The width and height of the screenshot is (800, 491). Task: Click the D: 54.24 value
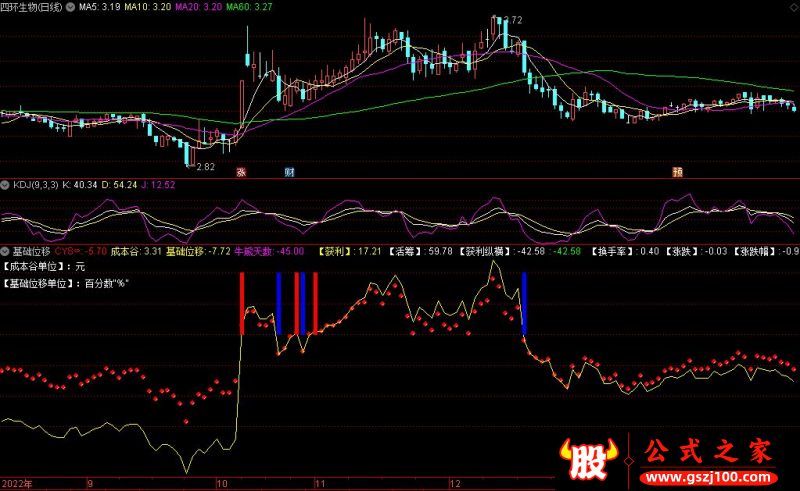click(119, 185)
